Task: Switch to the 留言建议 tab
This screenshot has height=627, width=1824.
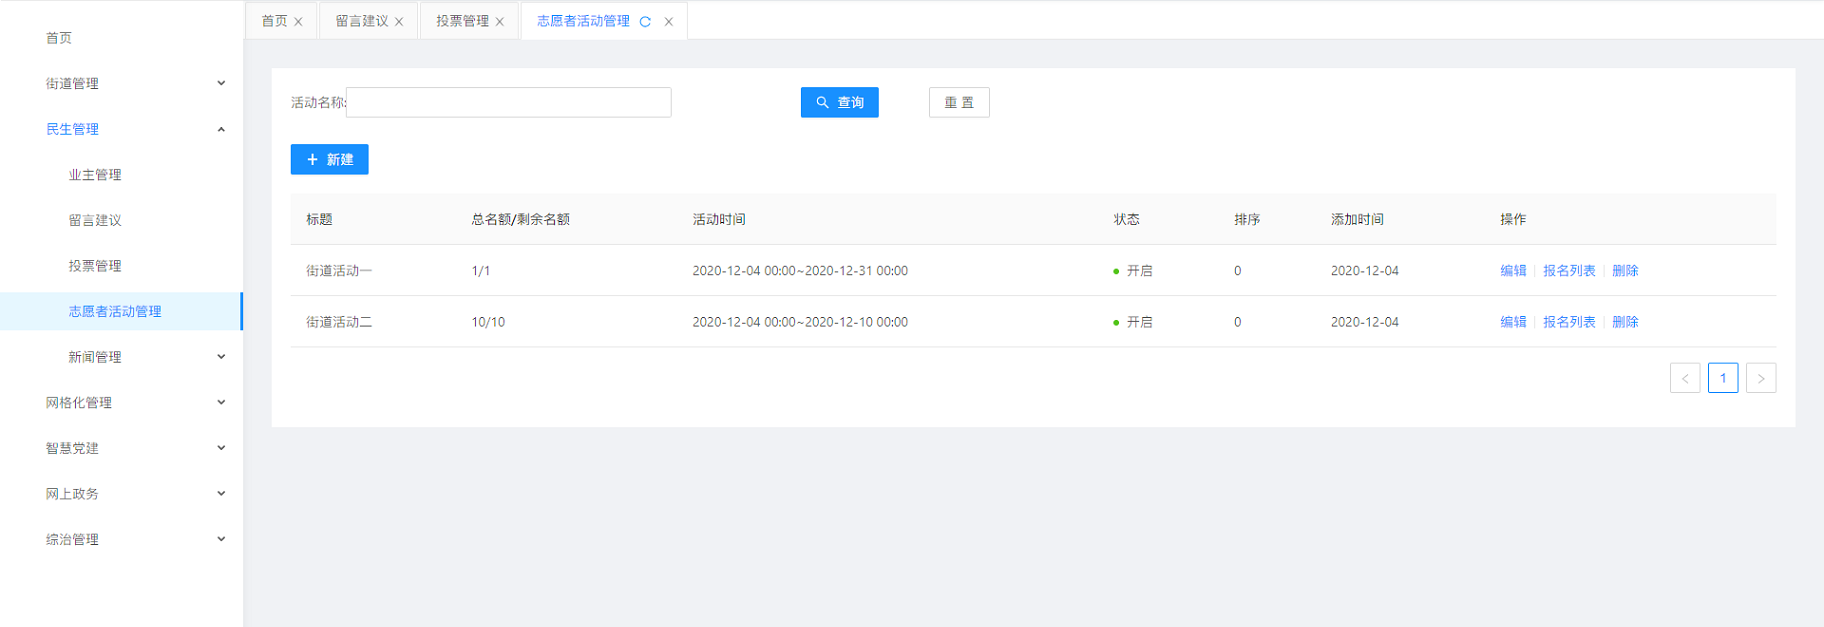Action: click(361, 21)
